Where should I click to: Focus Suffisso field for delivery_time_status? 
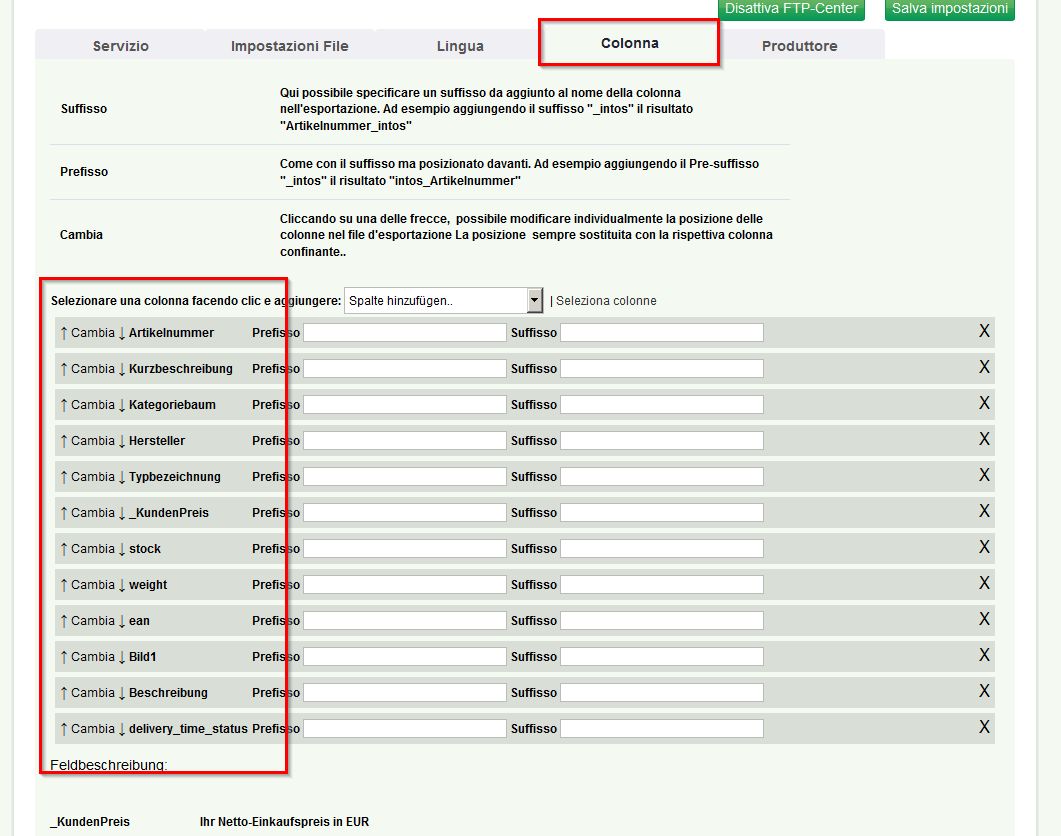pyautogui.click(x=662, y=728)
